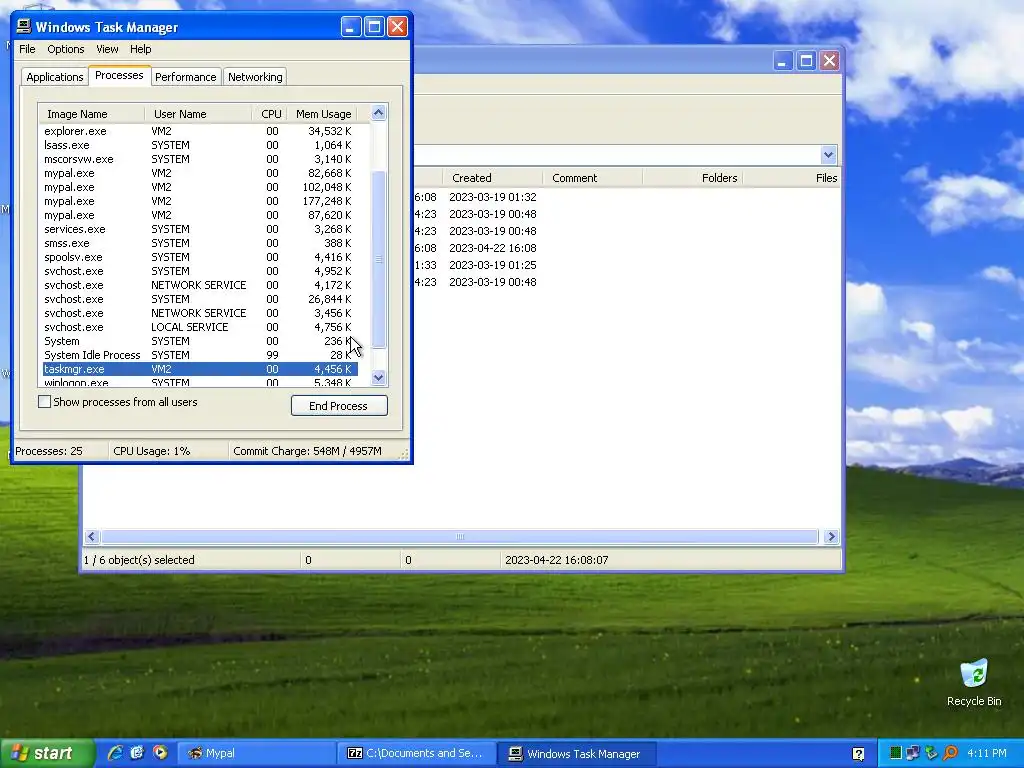Enable Show processes from all users
This screenshot has height=768, width=1024.
pos(44,402)
